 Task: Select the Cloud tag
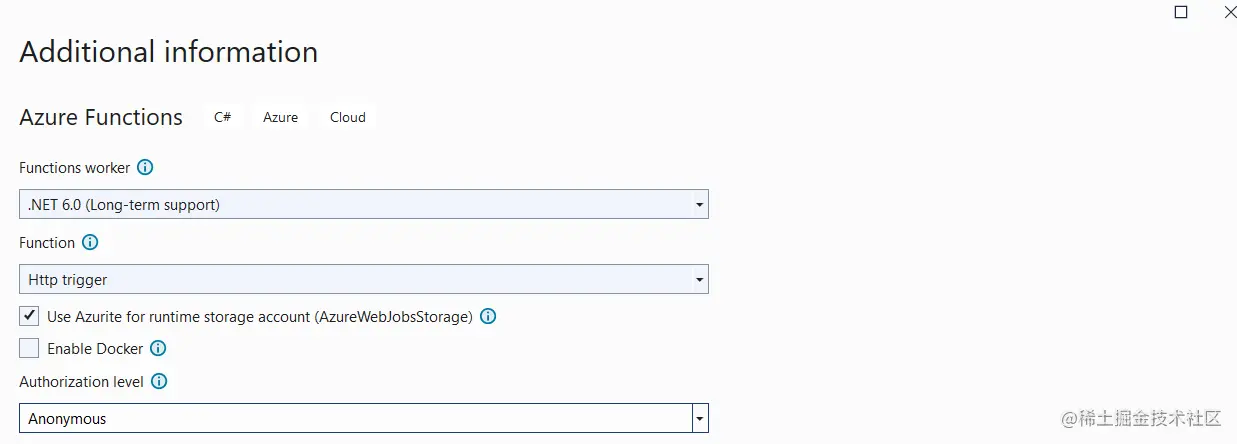tap(348, 117)
